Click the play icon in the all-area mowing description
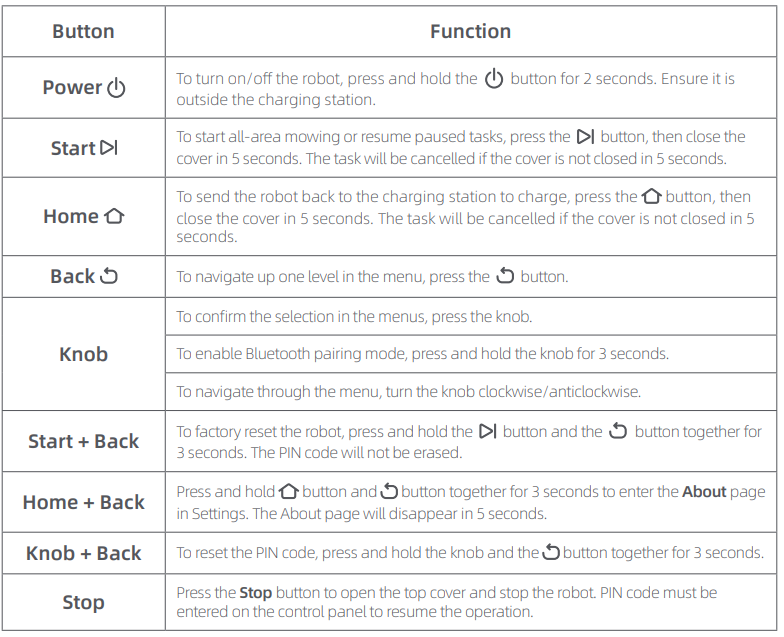This screenshot has height=637, width=784. click(x=586, y=137)
